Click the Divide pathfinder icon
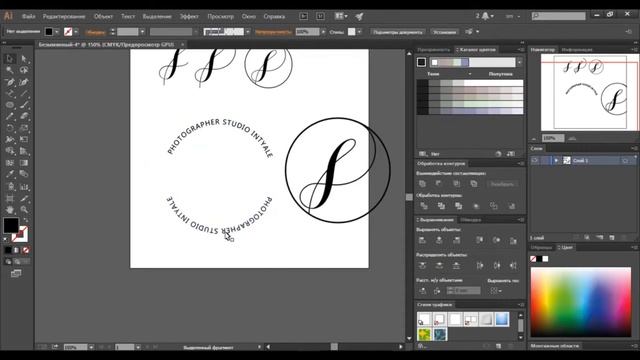640x360 pixels. (x=424, y=206)
